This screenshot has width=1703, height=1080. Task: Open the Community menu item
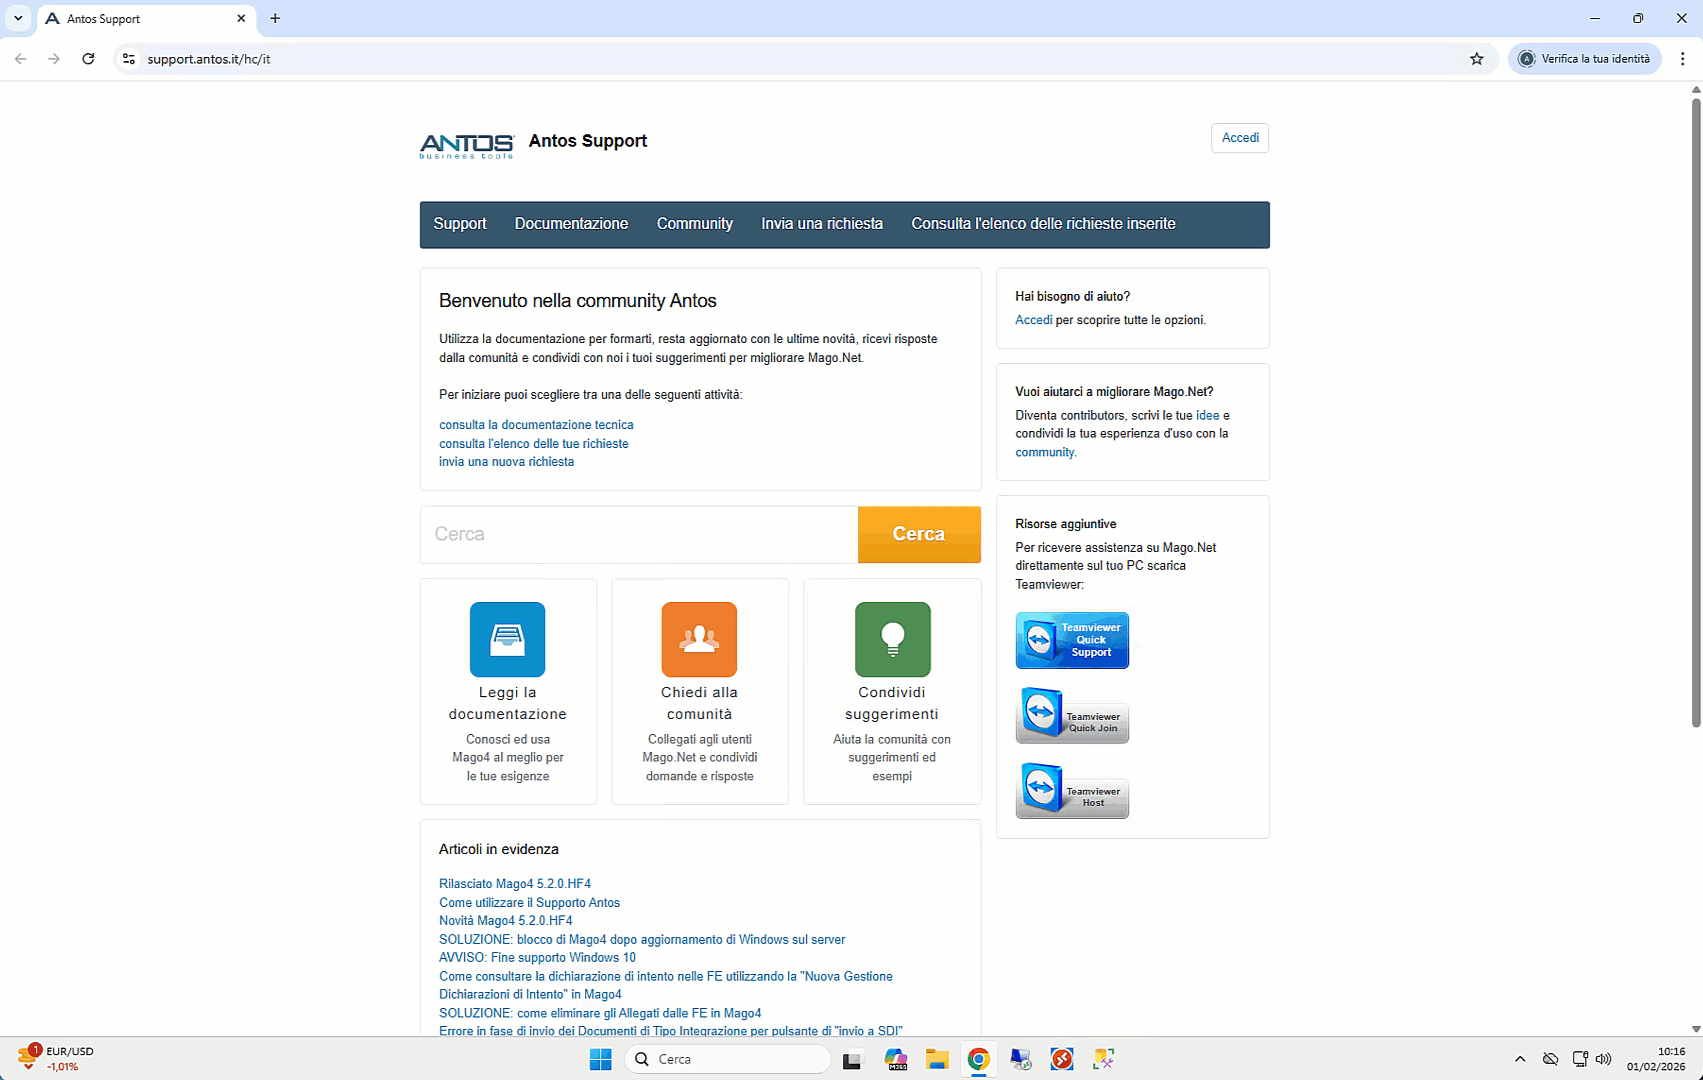(x=695, y=224)
